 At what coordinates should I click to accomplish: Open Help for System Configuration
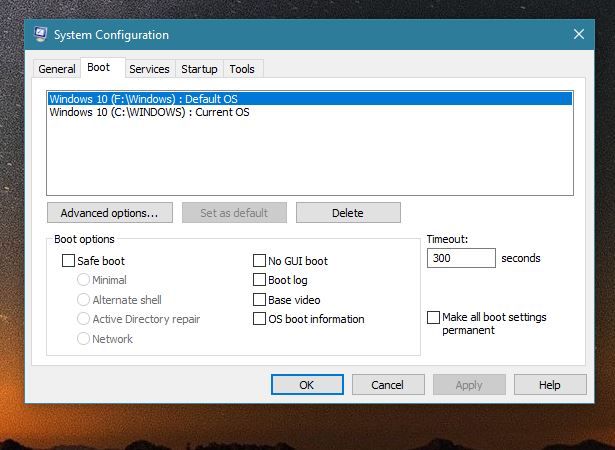(550, 384)
